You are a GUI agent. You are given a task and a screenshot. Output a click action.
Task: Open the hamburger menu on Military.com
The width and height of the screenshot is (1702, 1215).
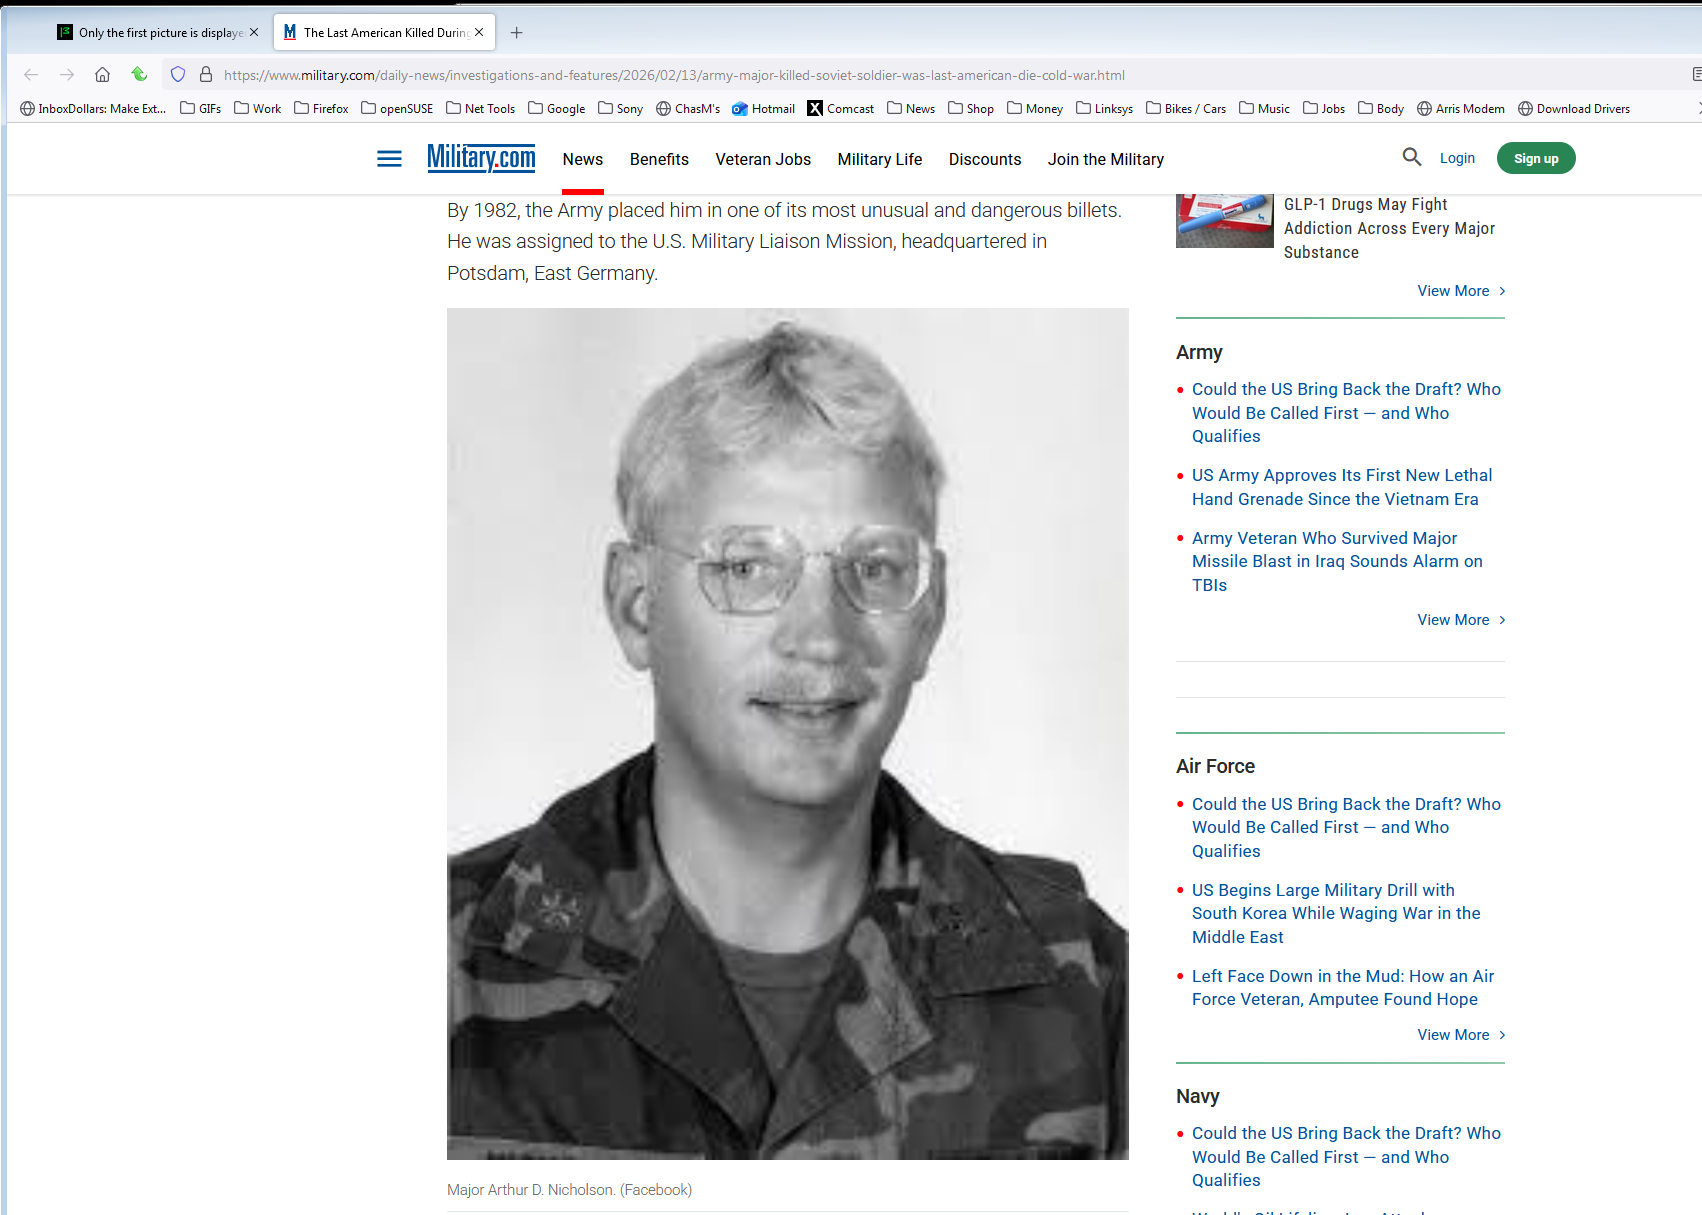pos(389,159)
